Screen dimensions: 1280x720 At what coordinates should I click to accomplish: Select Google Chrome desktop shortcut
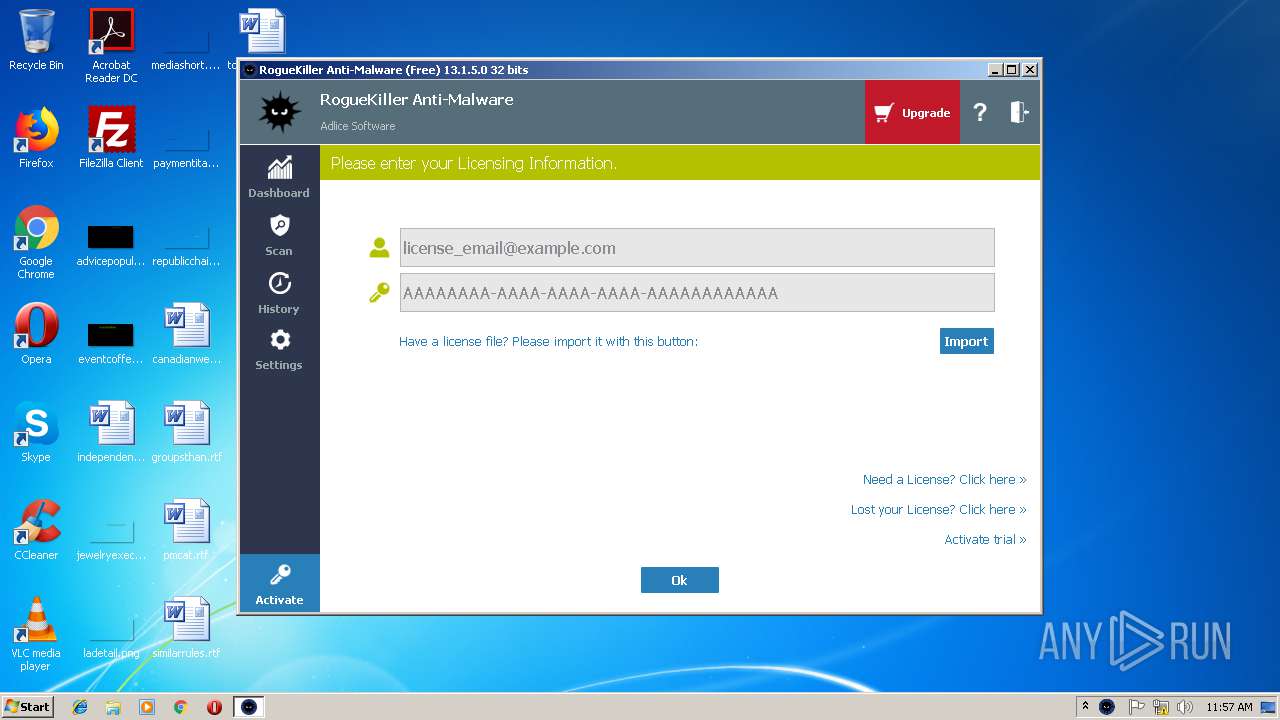(x=36, y=242)
